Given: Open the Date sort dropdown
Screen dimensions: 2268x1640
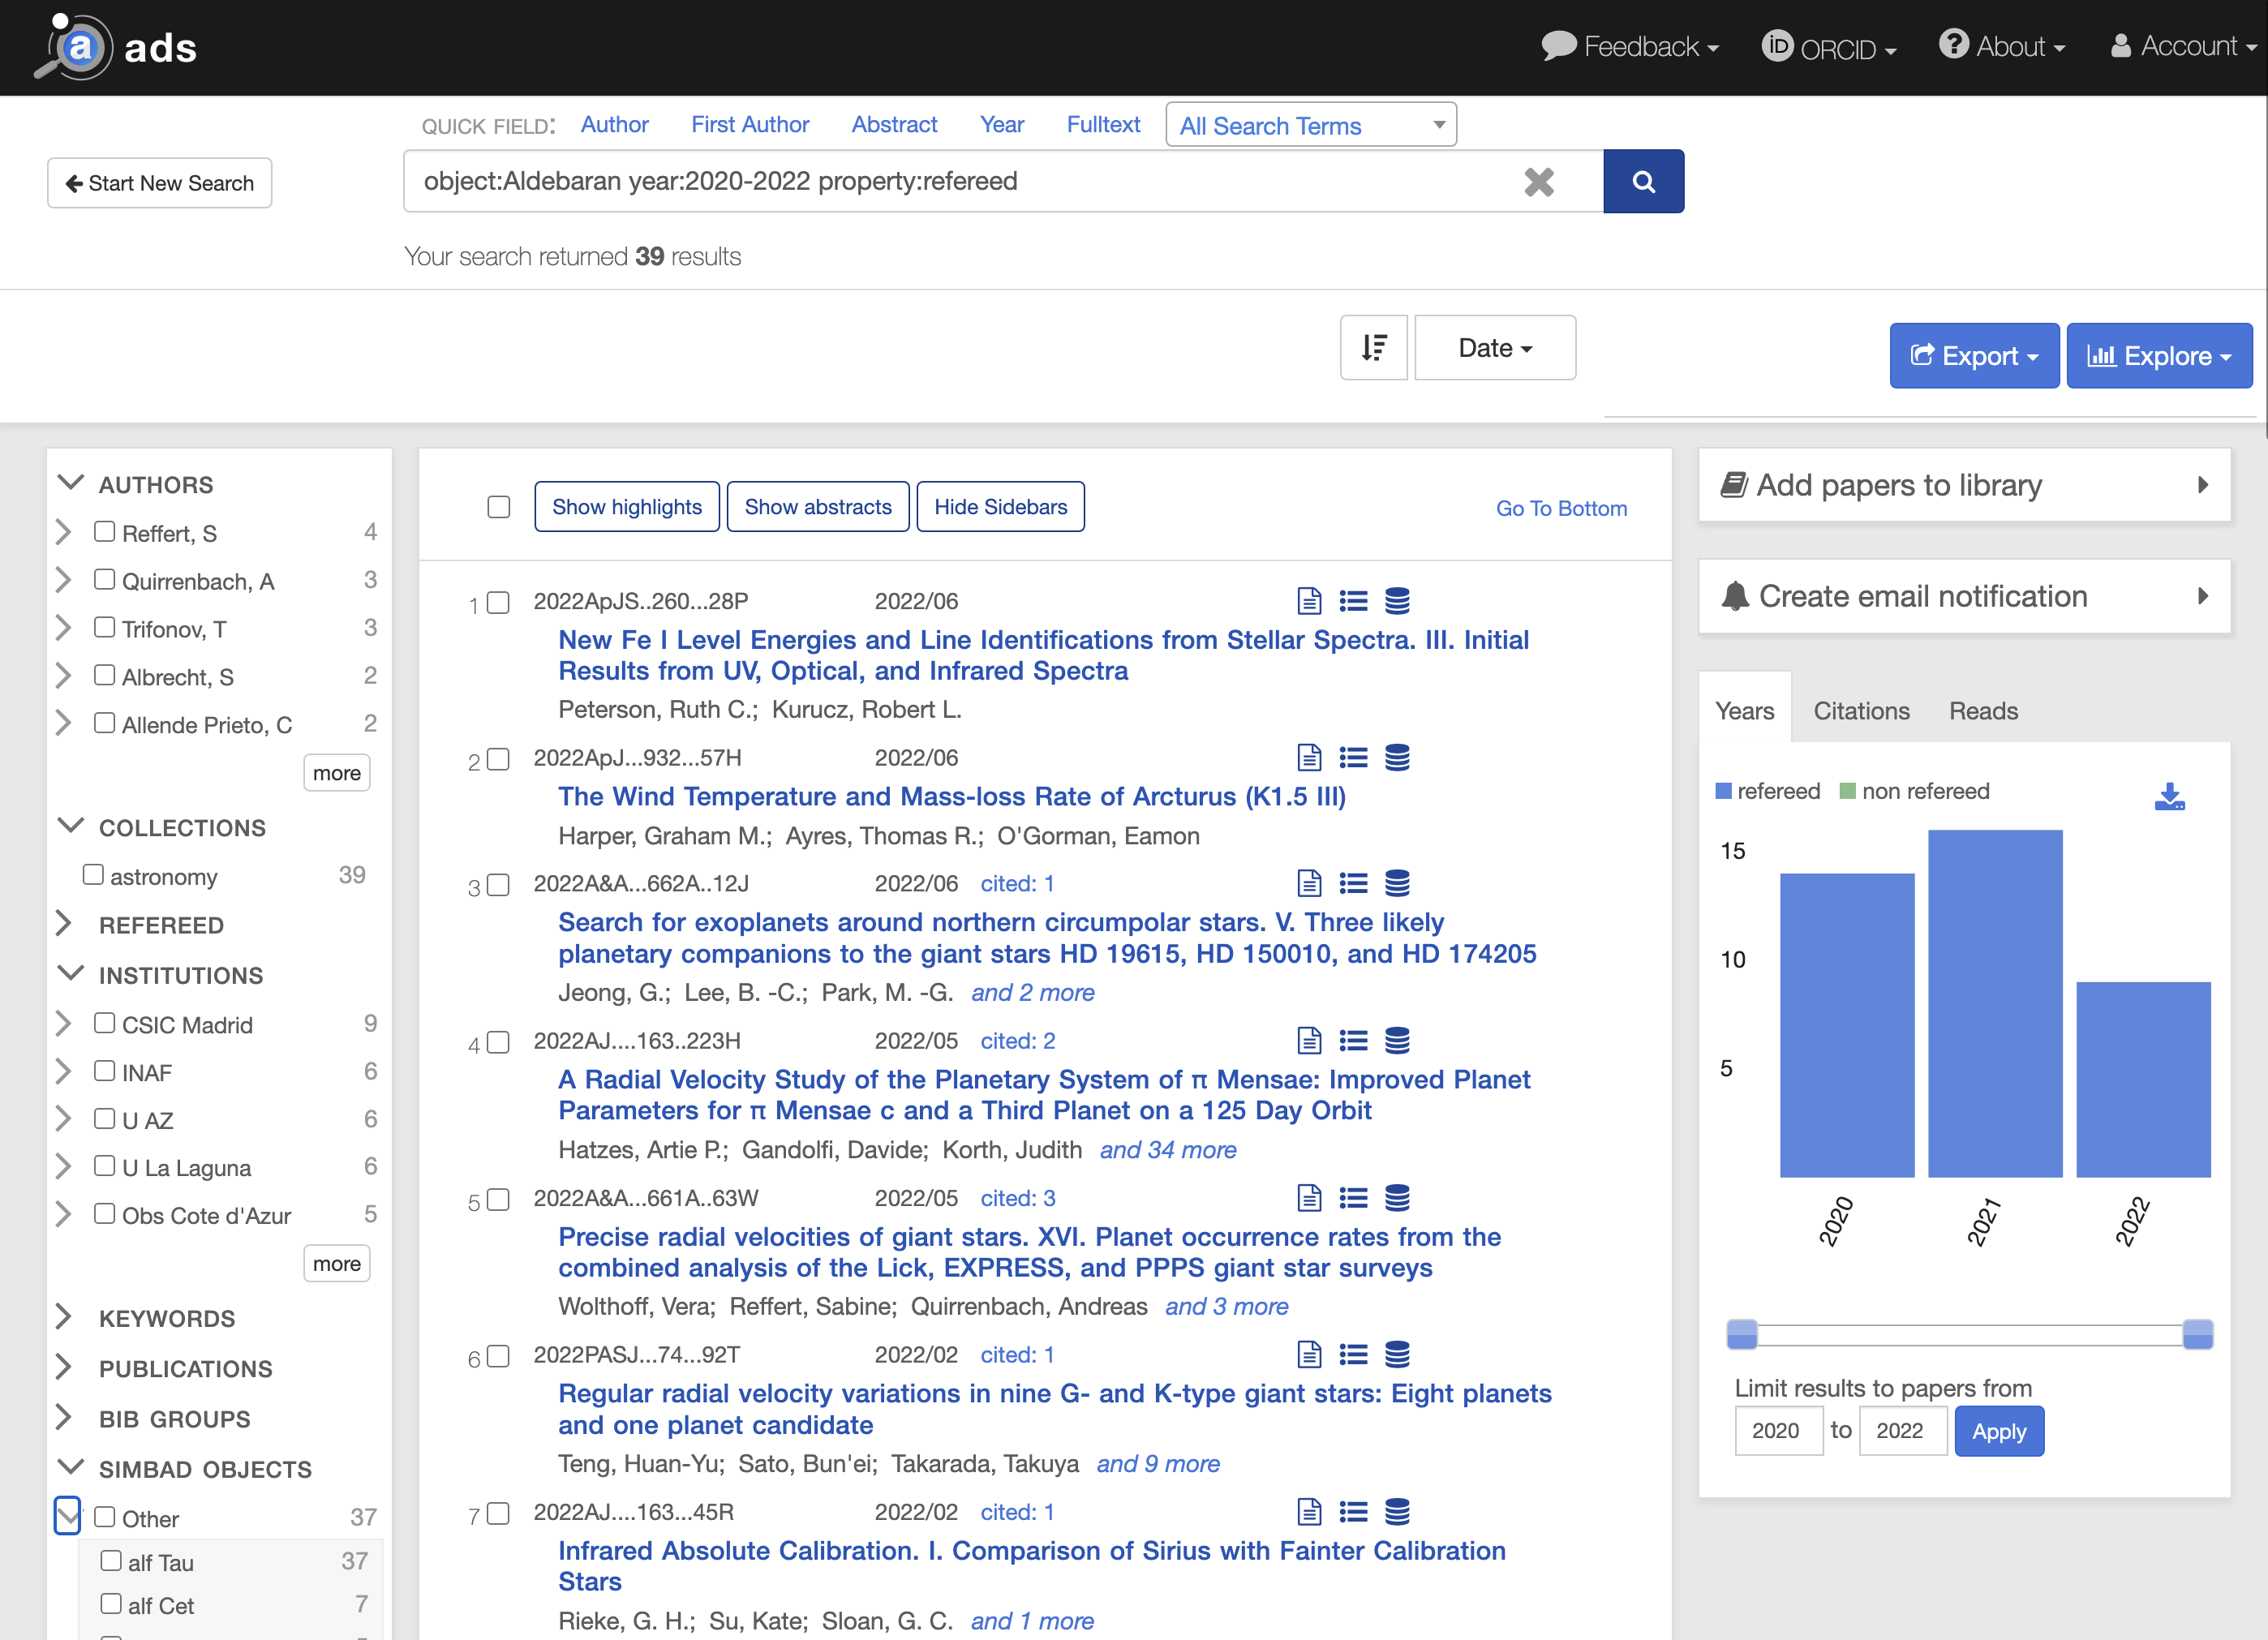Looking at the screenshot, I should (1494, 348).
